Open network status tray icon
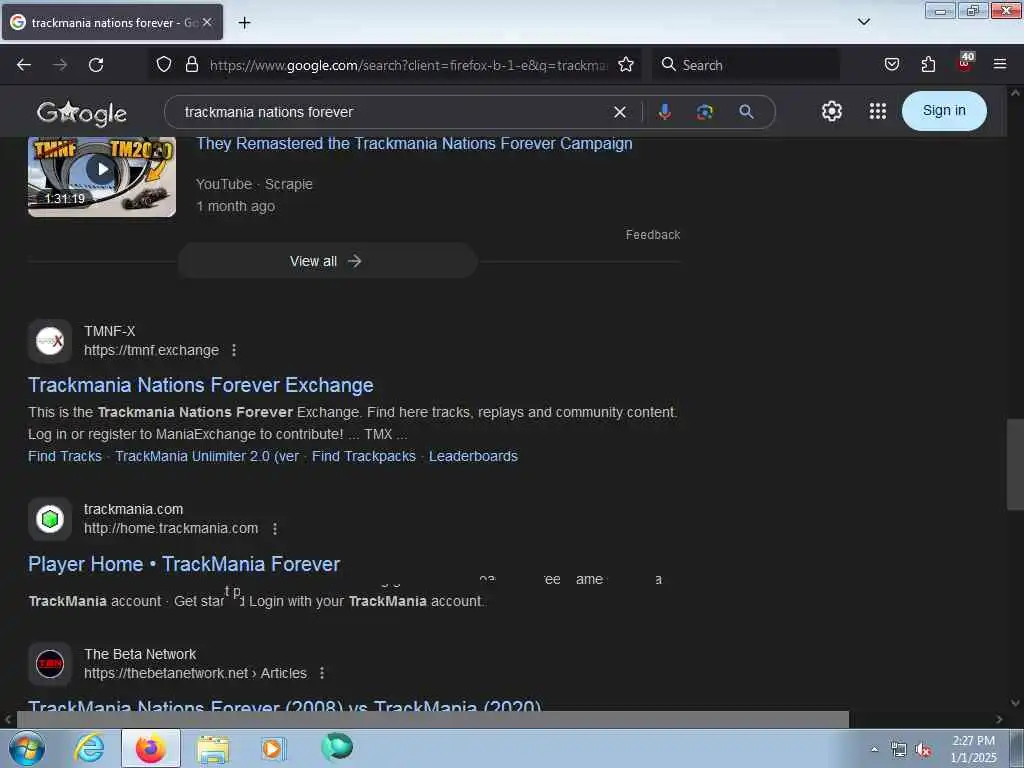The width and height of the screenshot is (1024, 768). pos(899,750)
